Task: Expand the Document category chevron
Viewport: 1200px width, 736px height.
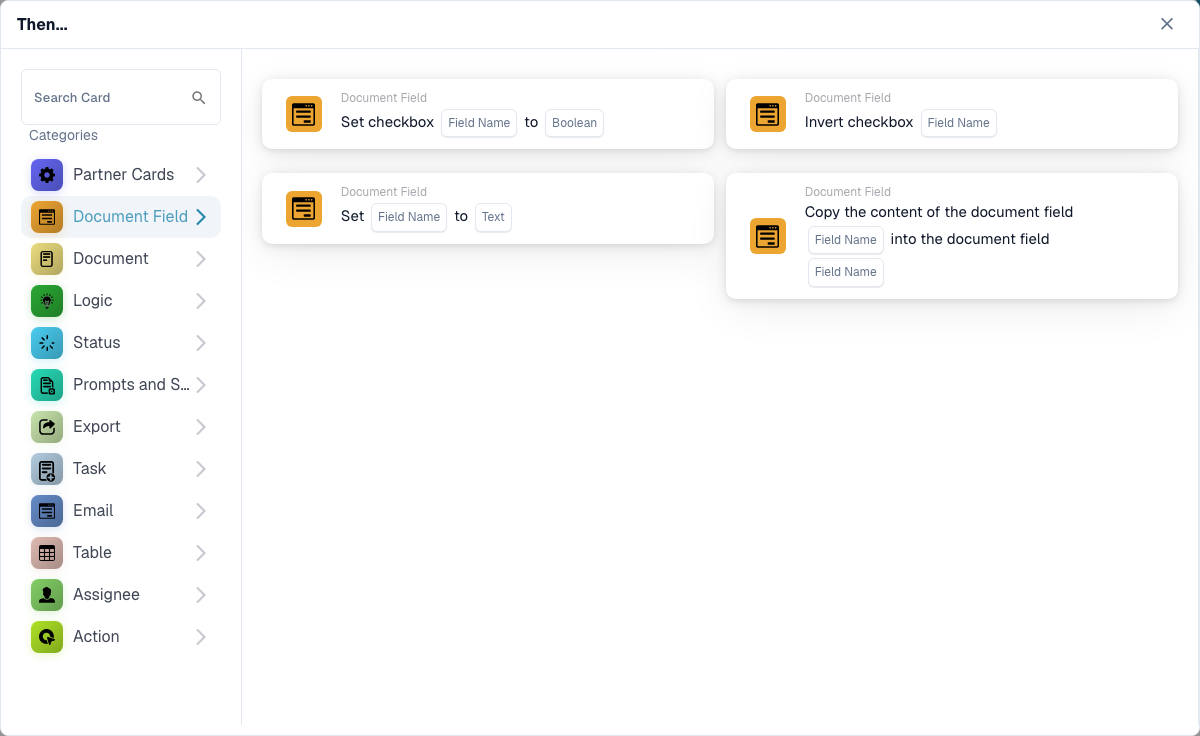Action: (x=201, y=259)
